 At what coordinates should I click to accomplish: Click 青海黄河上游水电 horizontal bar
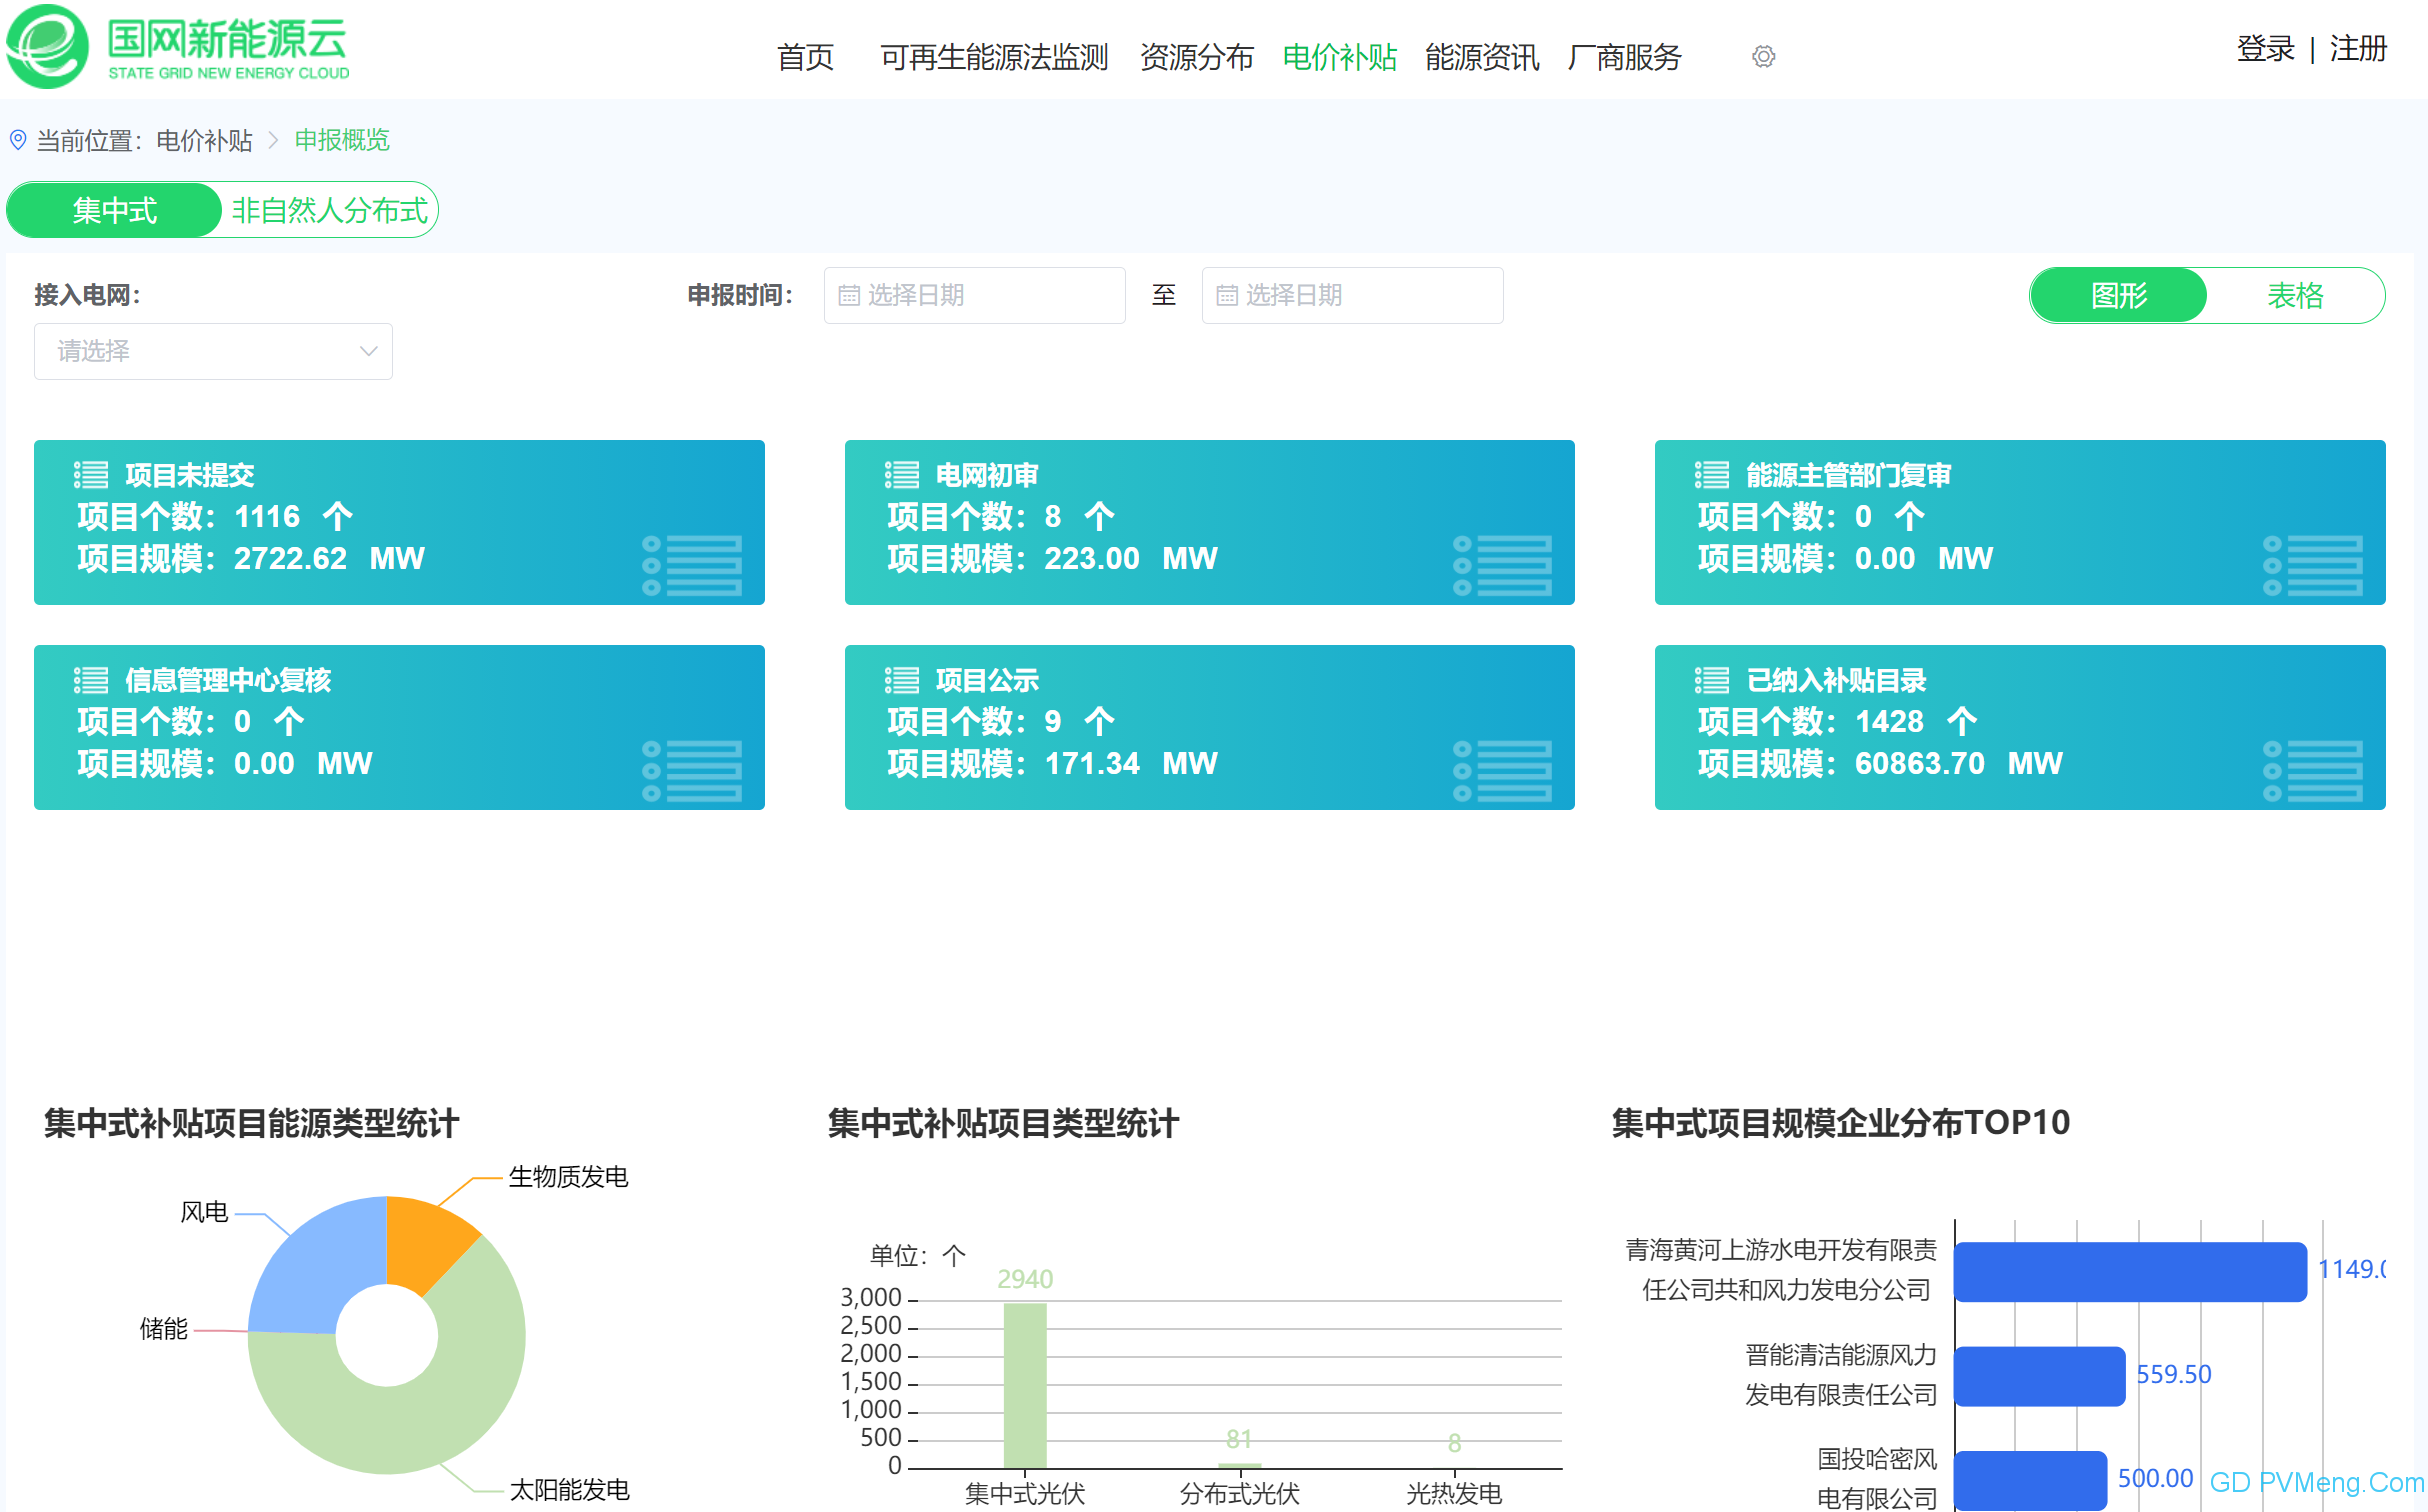(2130, 1271)
